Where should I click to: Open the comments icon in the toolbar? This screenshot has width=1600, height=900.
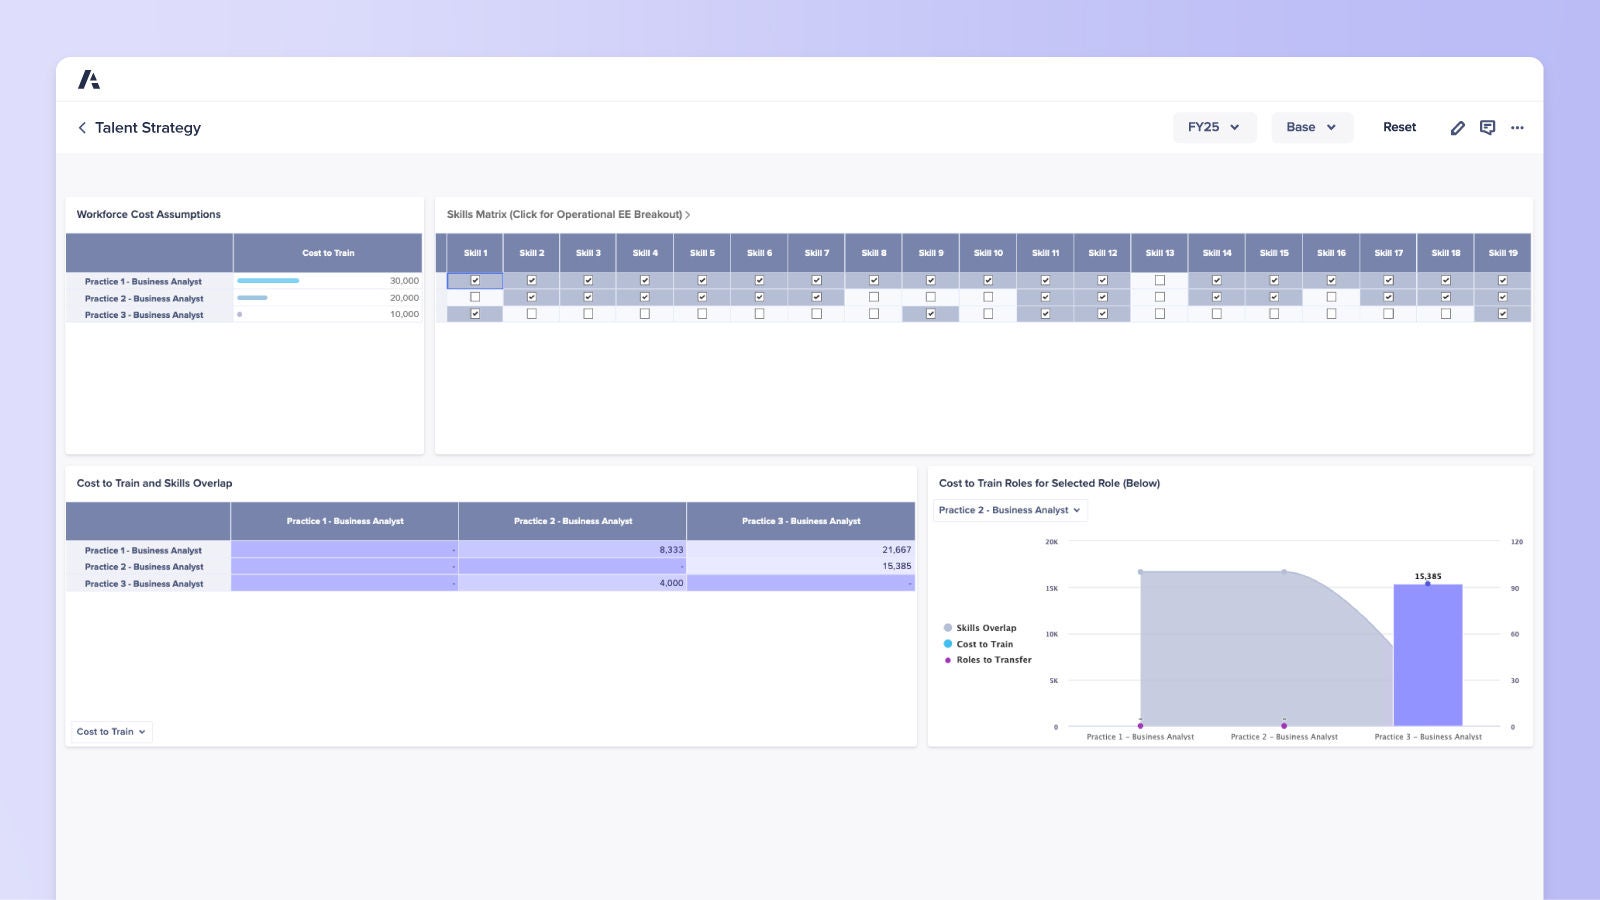(x=1487, y=127)
